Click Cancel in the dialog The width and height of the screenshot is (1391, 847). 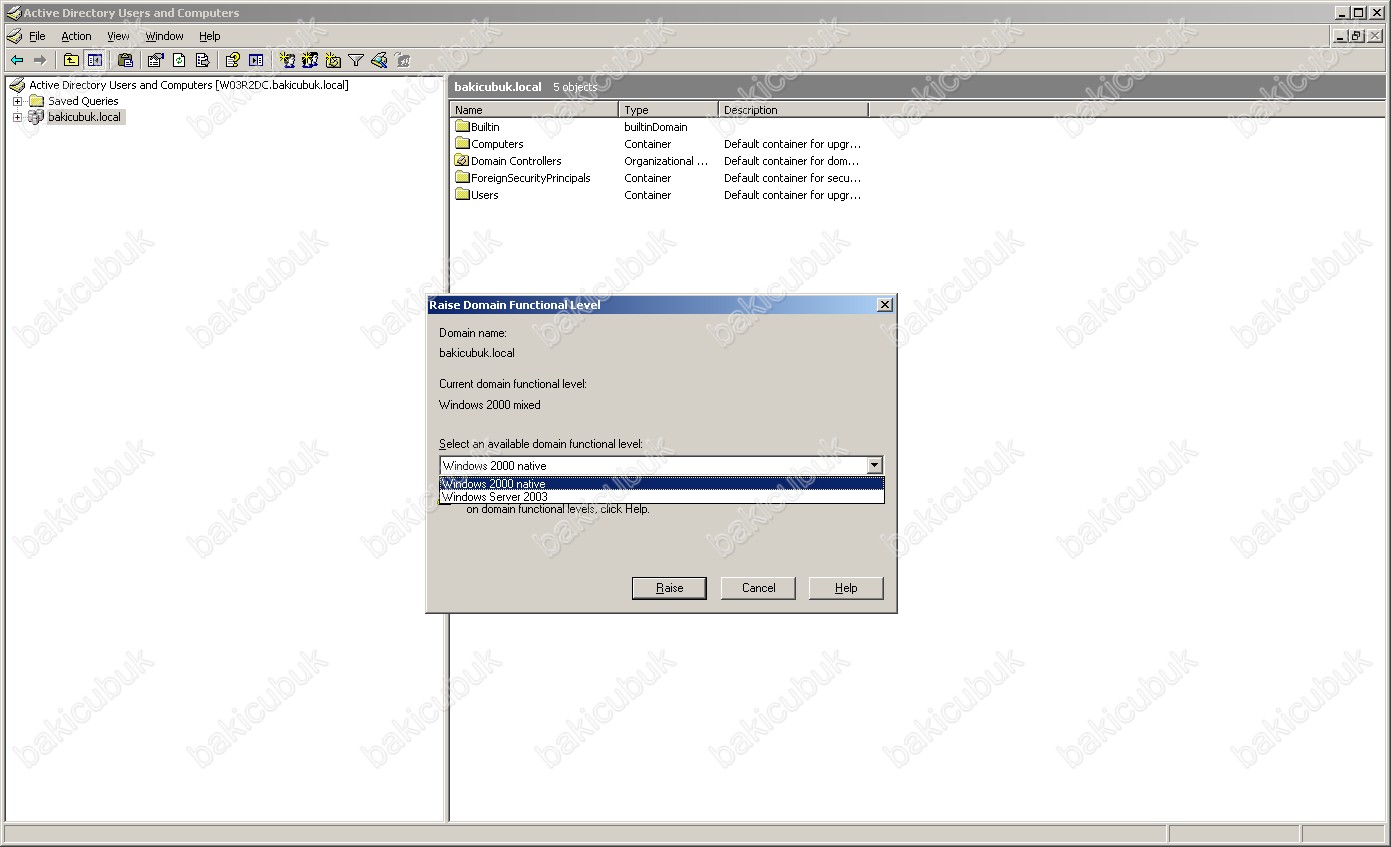pos(758,588)
